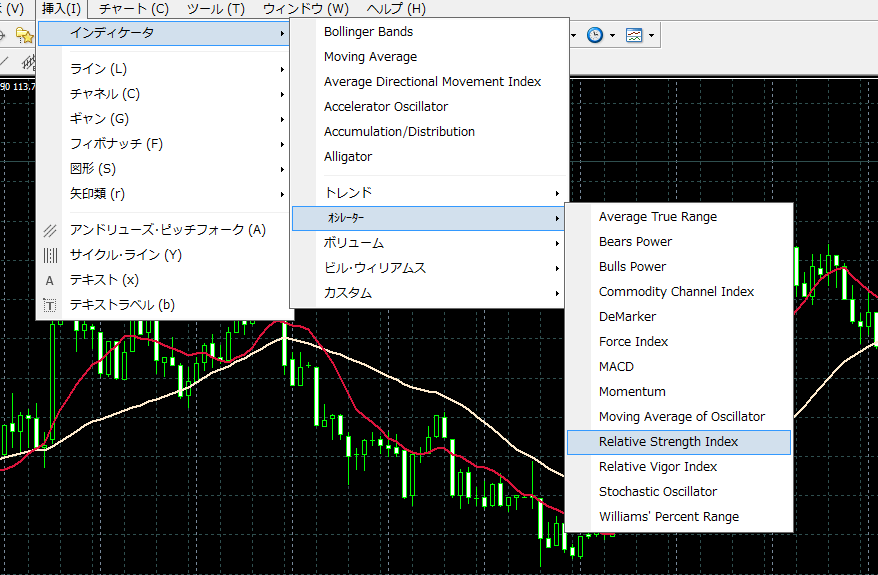This screenshot has height=575, width=878.
Task: Click the cycle lines icon
Action: pos(50,255)
